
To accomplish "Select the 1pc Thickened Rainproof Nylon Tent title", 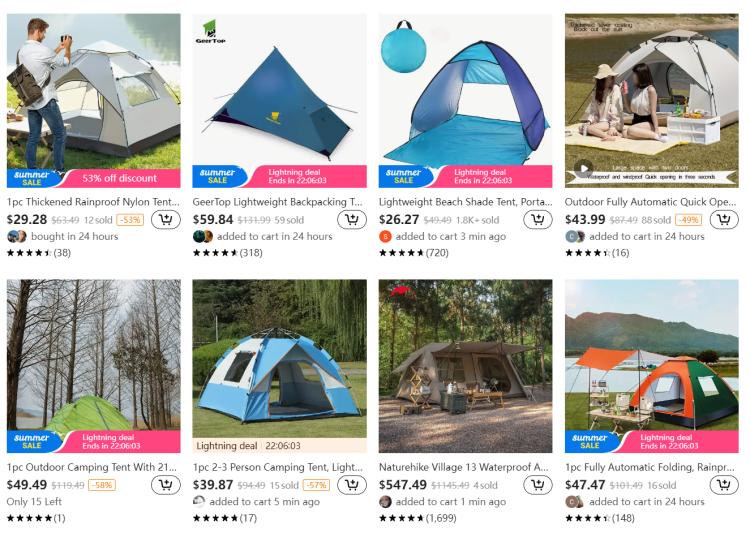I will pos(93,202).
